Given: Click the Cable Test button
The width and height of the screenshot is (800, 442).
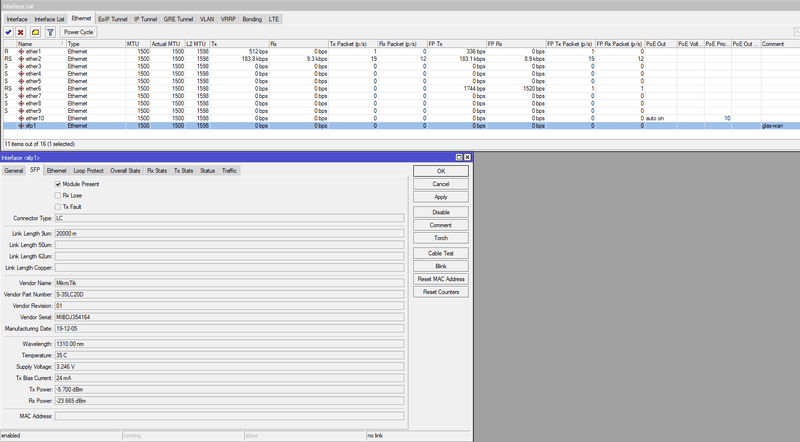Looking at the screenshot, I should pyautogui.click(x=441, y=253).
